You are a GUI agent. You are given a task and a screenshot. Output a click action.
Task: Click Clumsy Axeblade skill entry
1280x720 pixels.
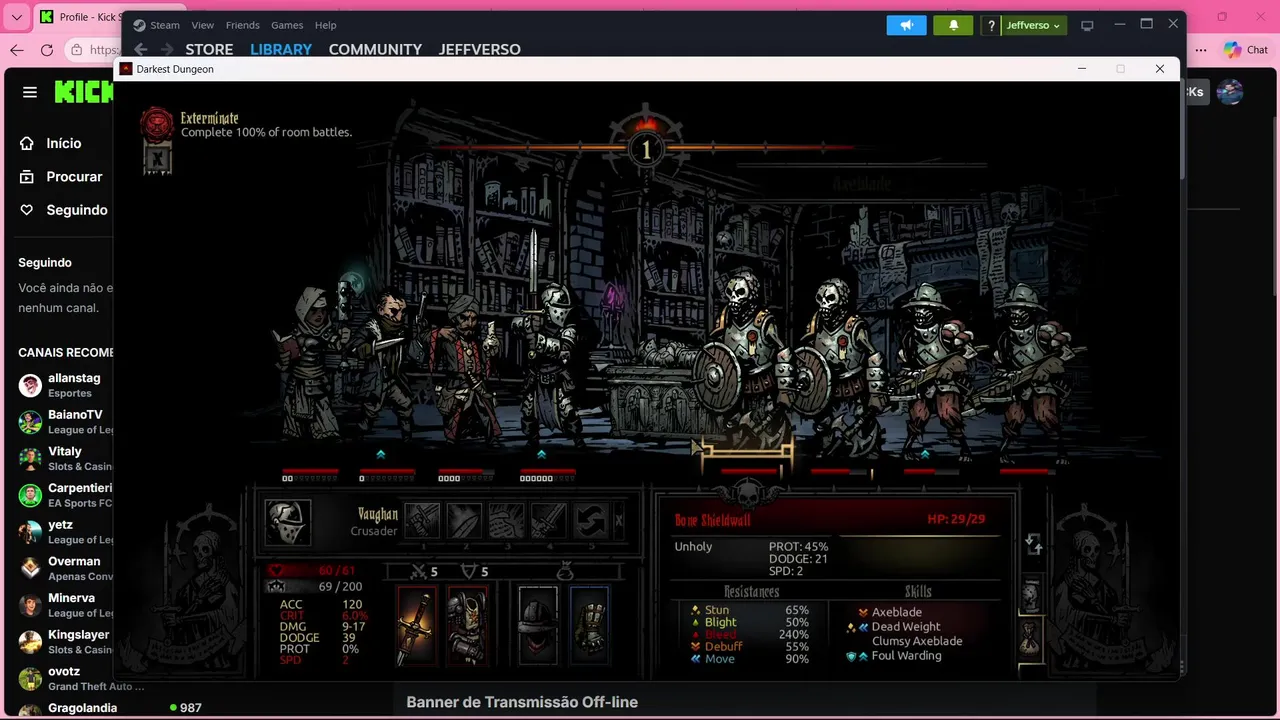coord(917,641)
